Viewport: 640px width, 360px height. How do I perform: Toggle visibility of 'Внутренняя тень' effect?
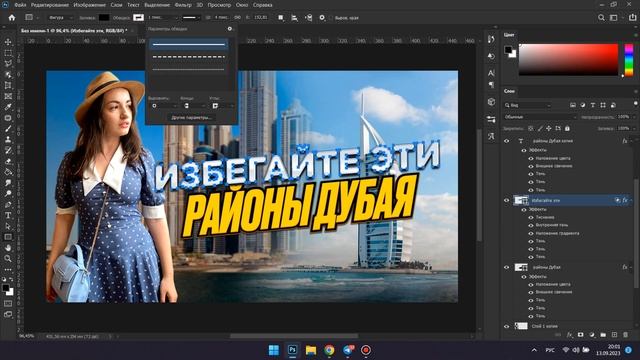(x=531, y=225)
